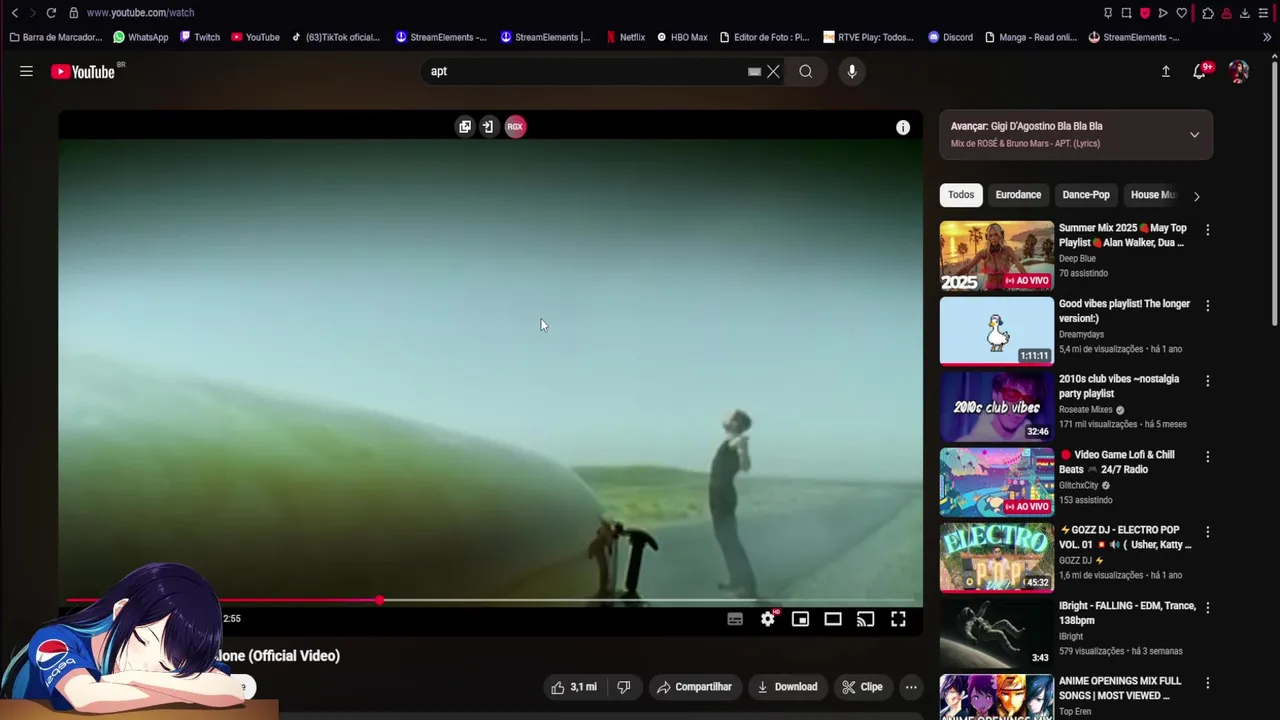1280x720 pixels.
Task: Open Summer Mix 2025 live thumbnail
Action: [997, 256]
